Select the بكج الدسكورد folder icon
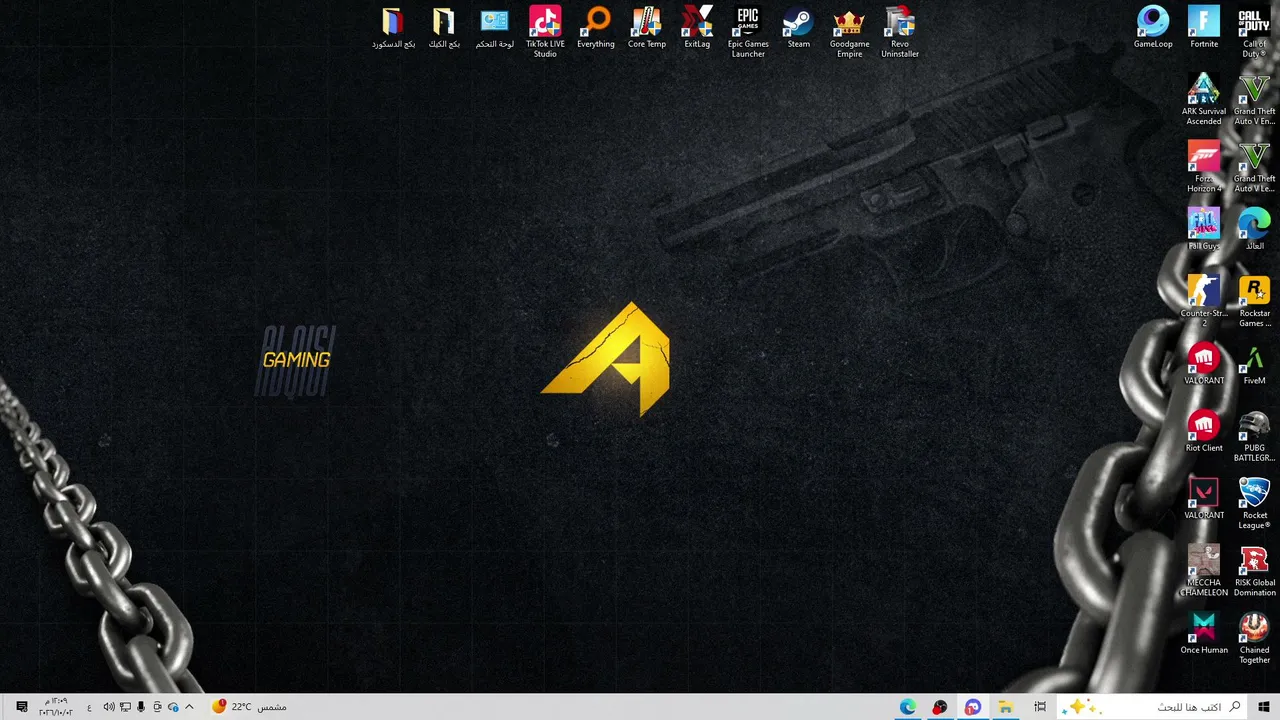Screen dimensions: 1280x720 coord(393,28)
